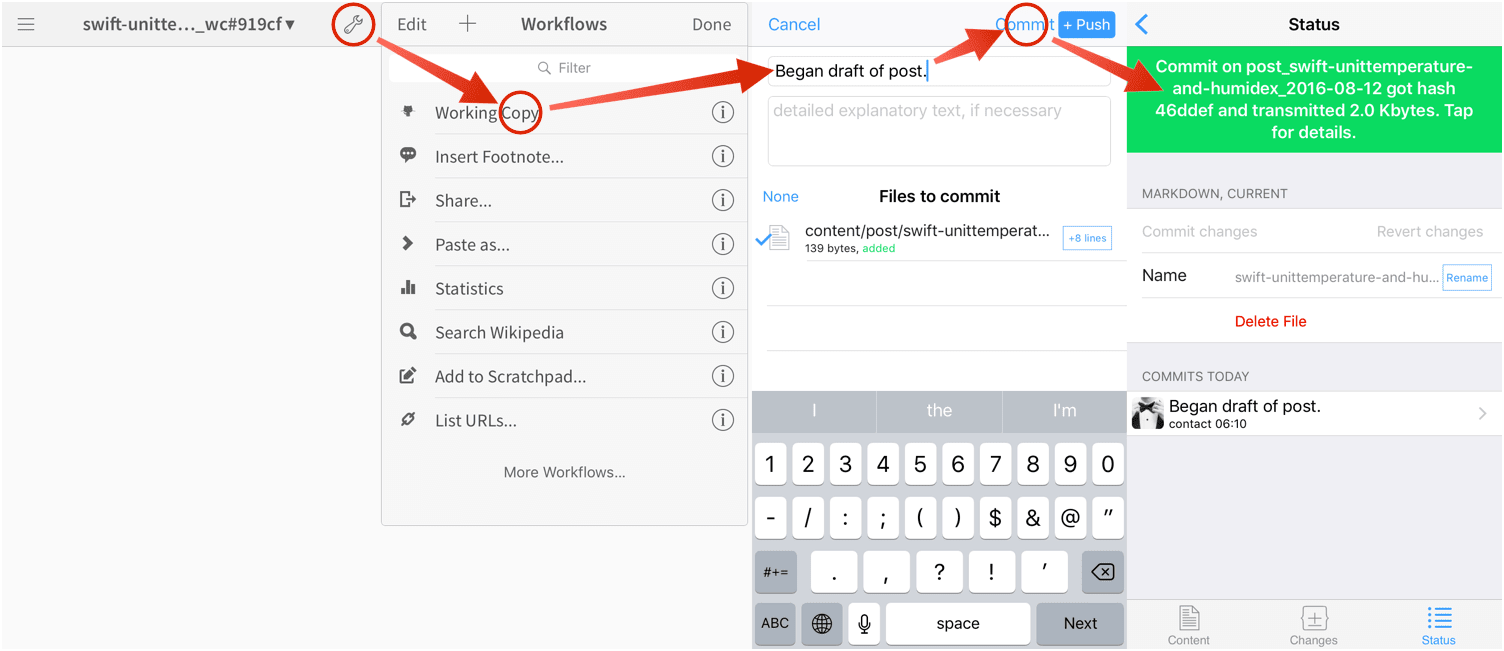Image resolution: width=1504 pixels, height=651 pixels.
Task: Tap the microphone dictation key
Action: (864, 623)
